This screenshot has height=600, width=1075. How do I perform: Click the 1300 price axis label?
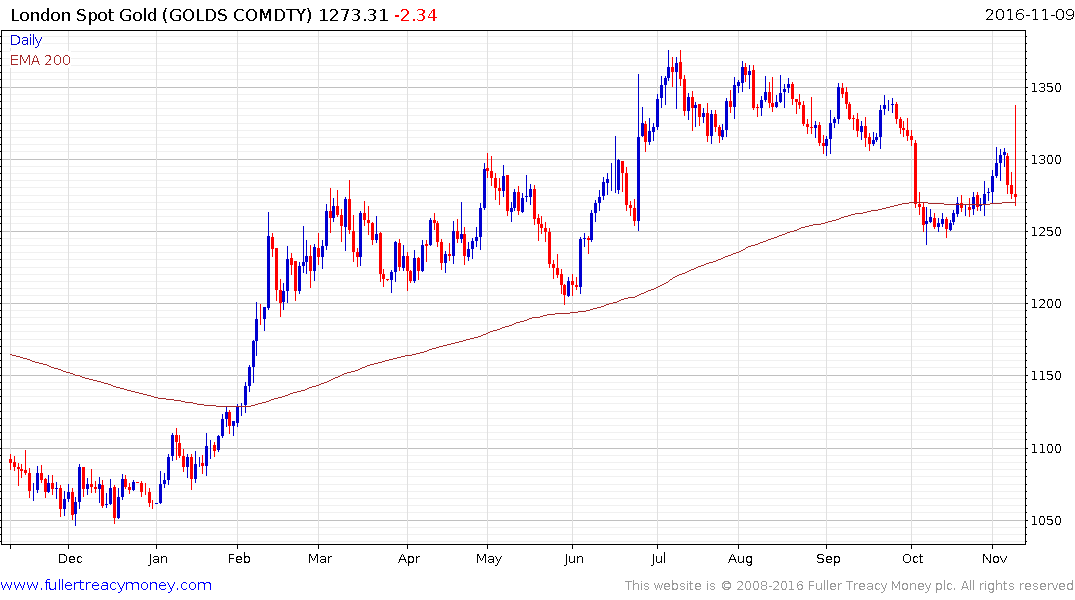point(1046,160)
